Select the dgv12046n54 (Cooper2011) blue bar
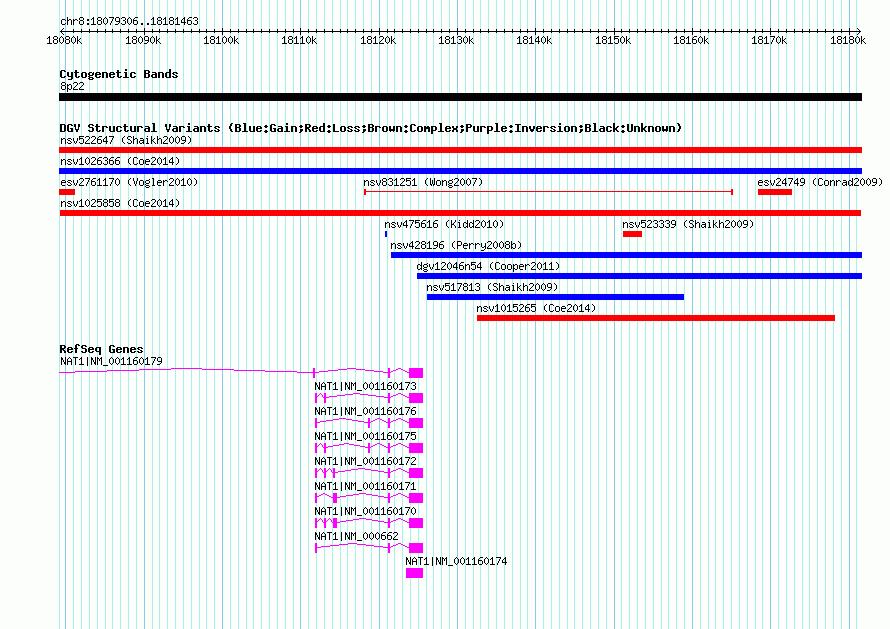 (640, 276)
